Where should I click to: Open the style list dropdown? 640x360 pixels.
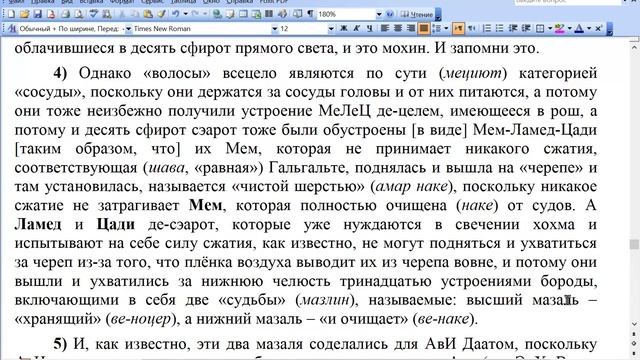pyautogui.click(x=128, y=29)
